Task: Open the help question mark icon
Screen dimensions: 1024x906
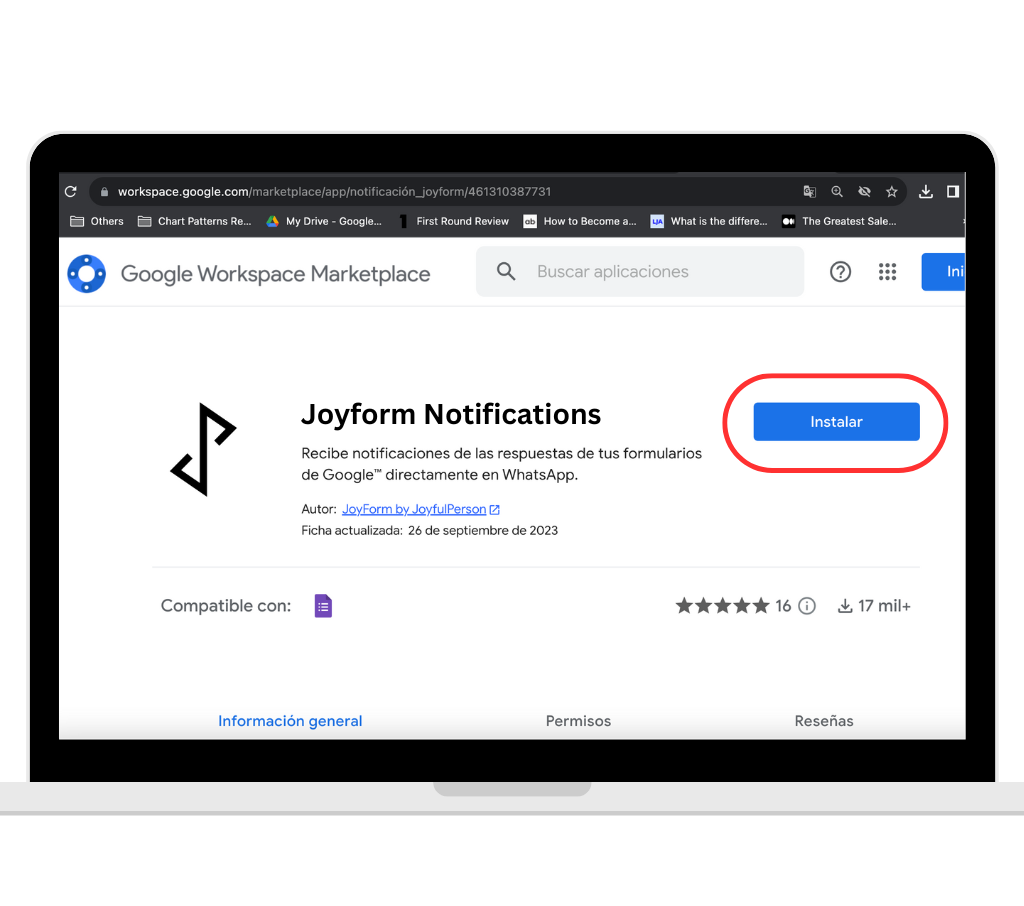Action: (x=840, y=271)
